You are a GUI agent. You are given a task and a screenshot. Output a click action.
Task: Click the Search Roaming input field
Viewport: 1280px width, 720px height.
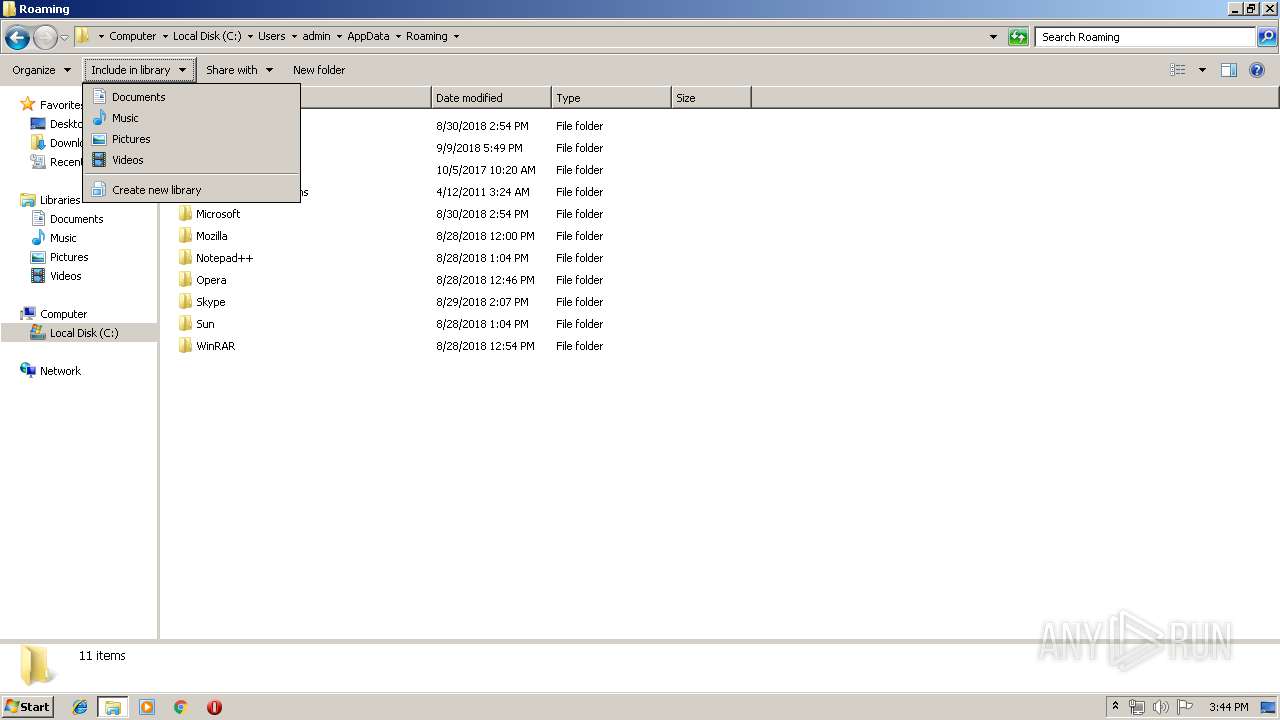(1146, 37)
